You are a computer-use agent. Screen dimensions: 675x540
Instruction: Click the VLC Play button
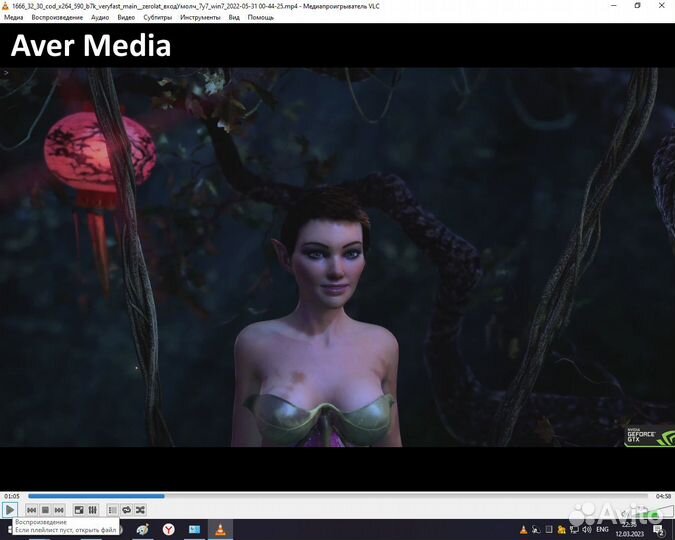click(x=9, y=510)
